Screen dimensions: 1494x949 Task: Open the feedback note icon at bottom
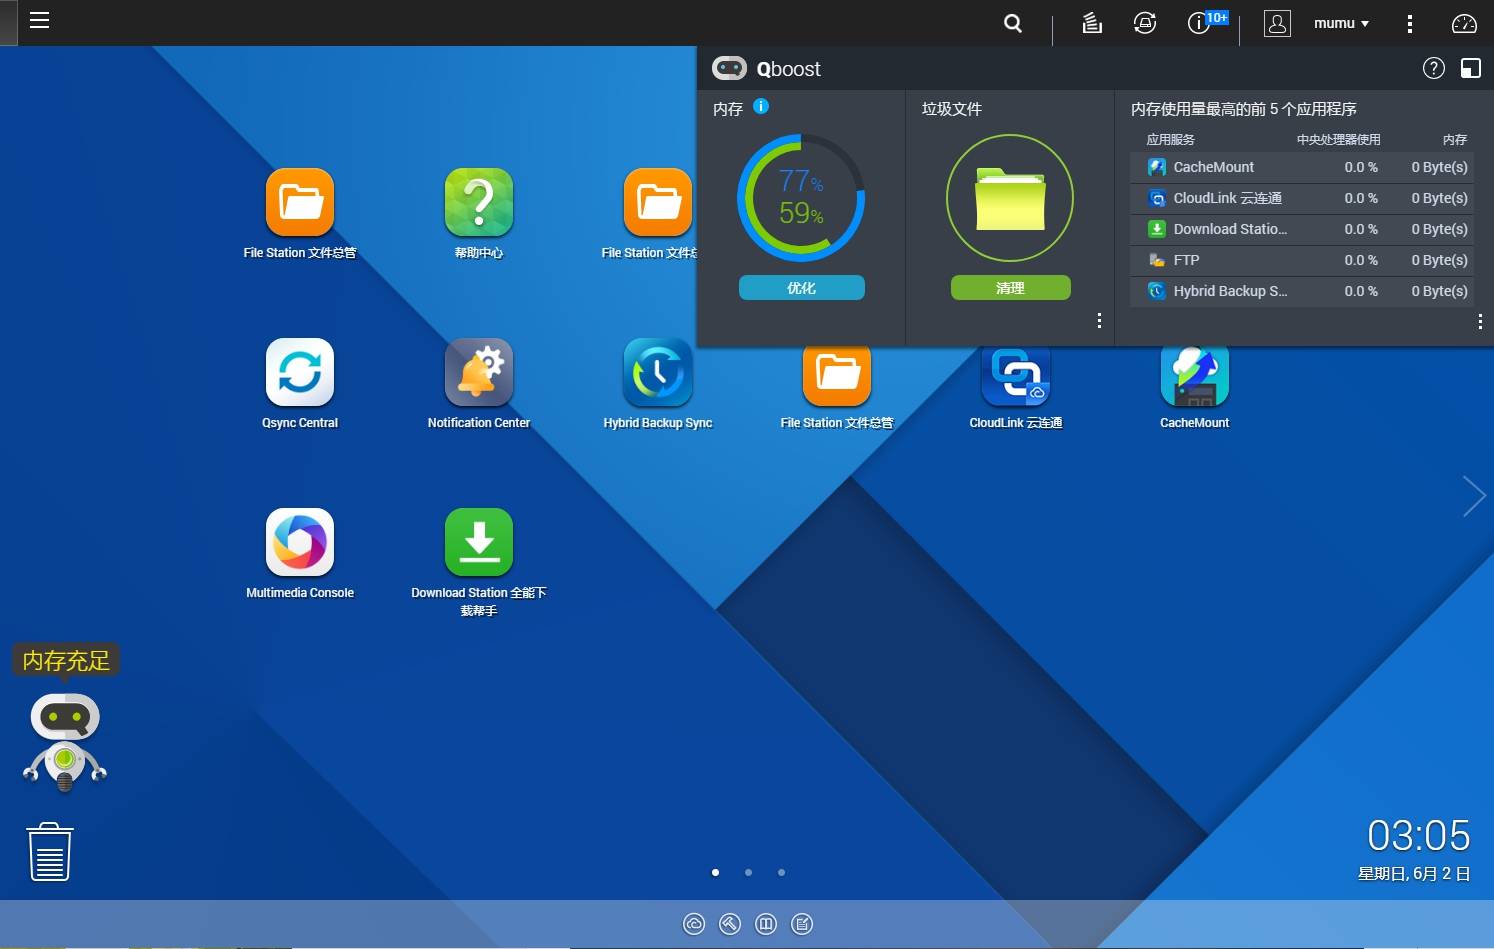click(x=802, y=924)
